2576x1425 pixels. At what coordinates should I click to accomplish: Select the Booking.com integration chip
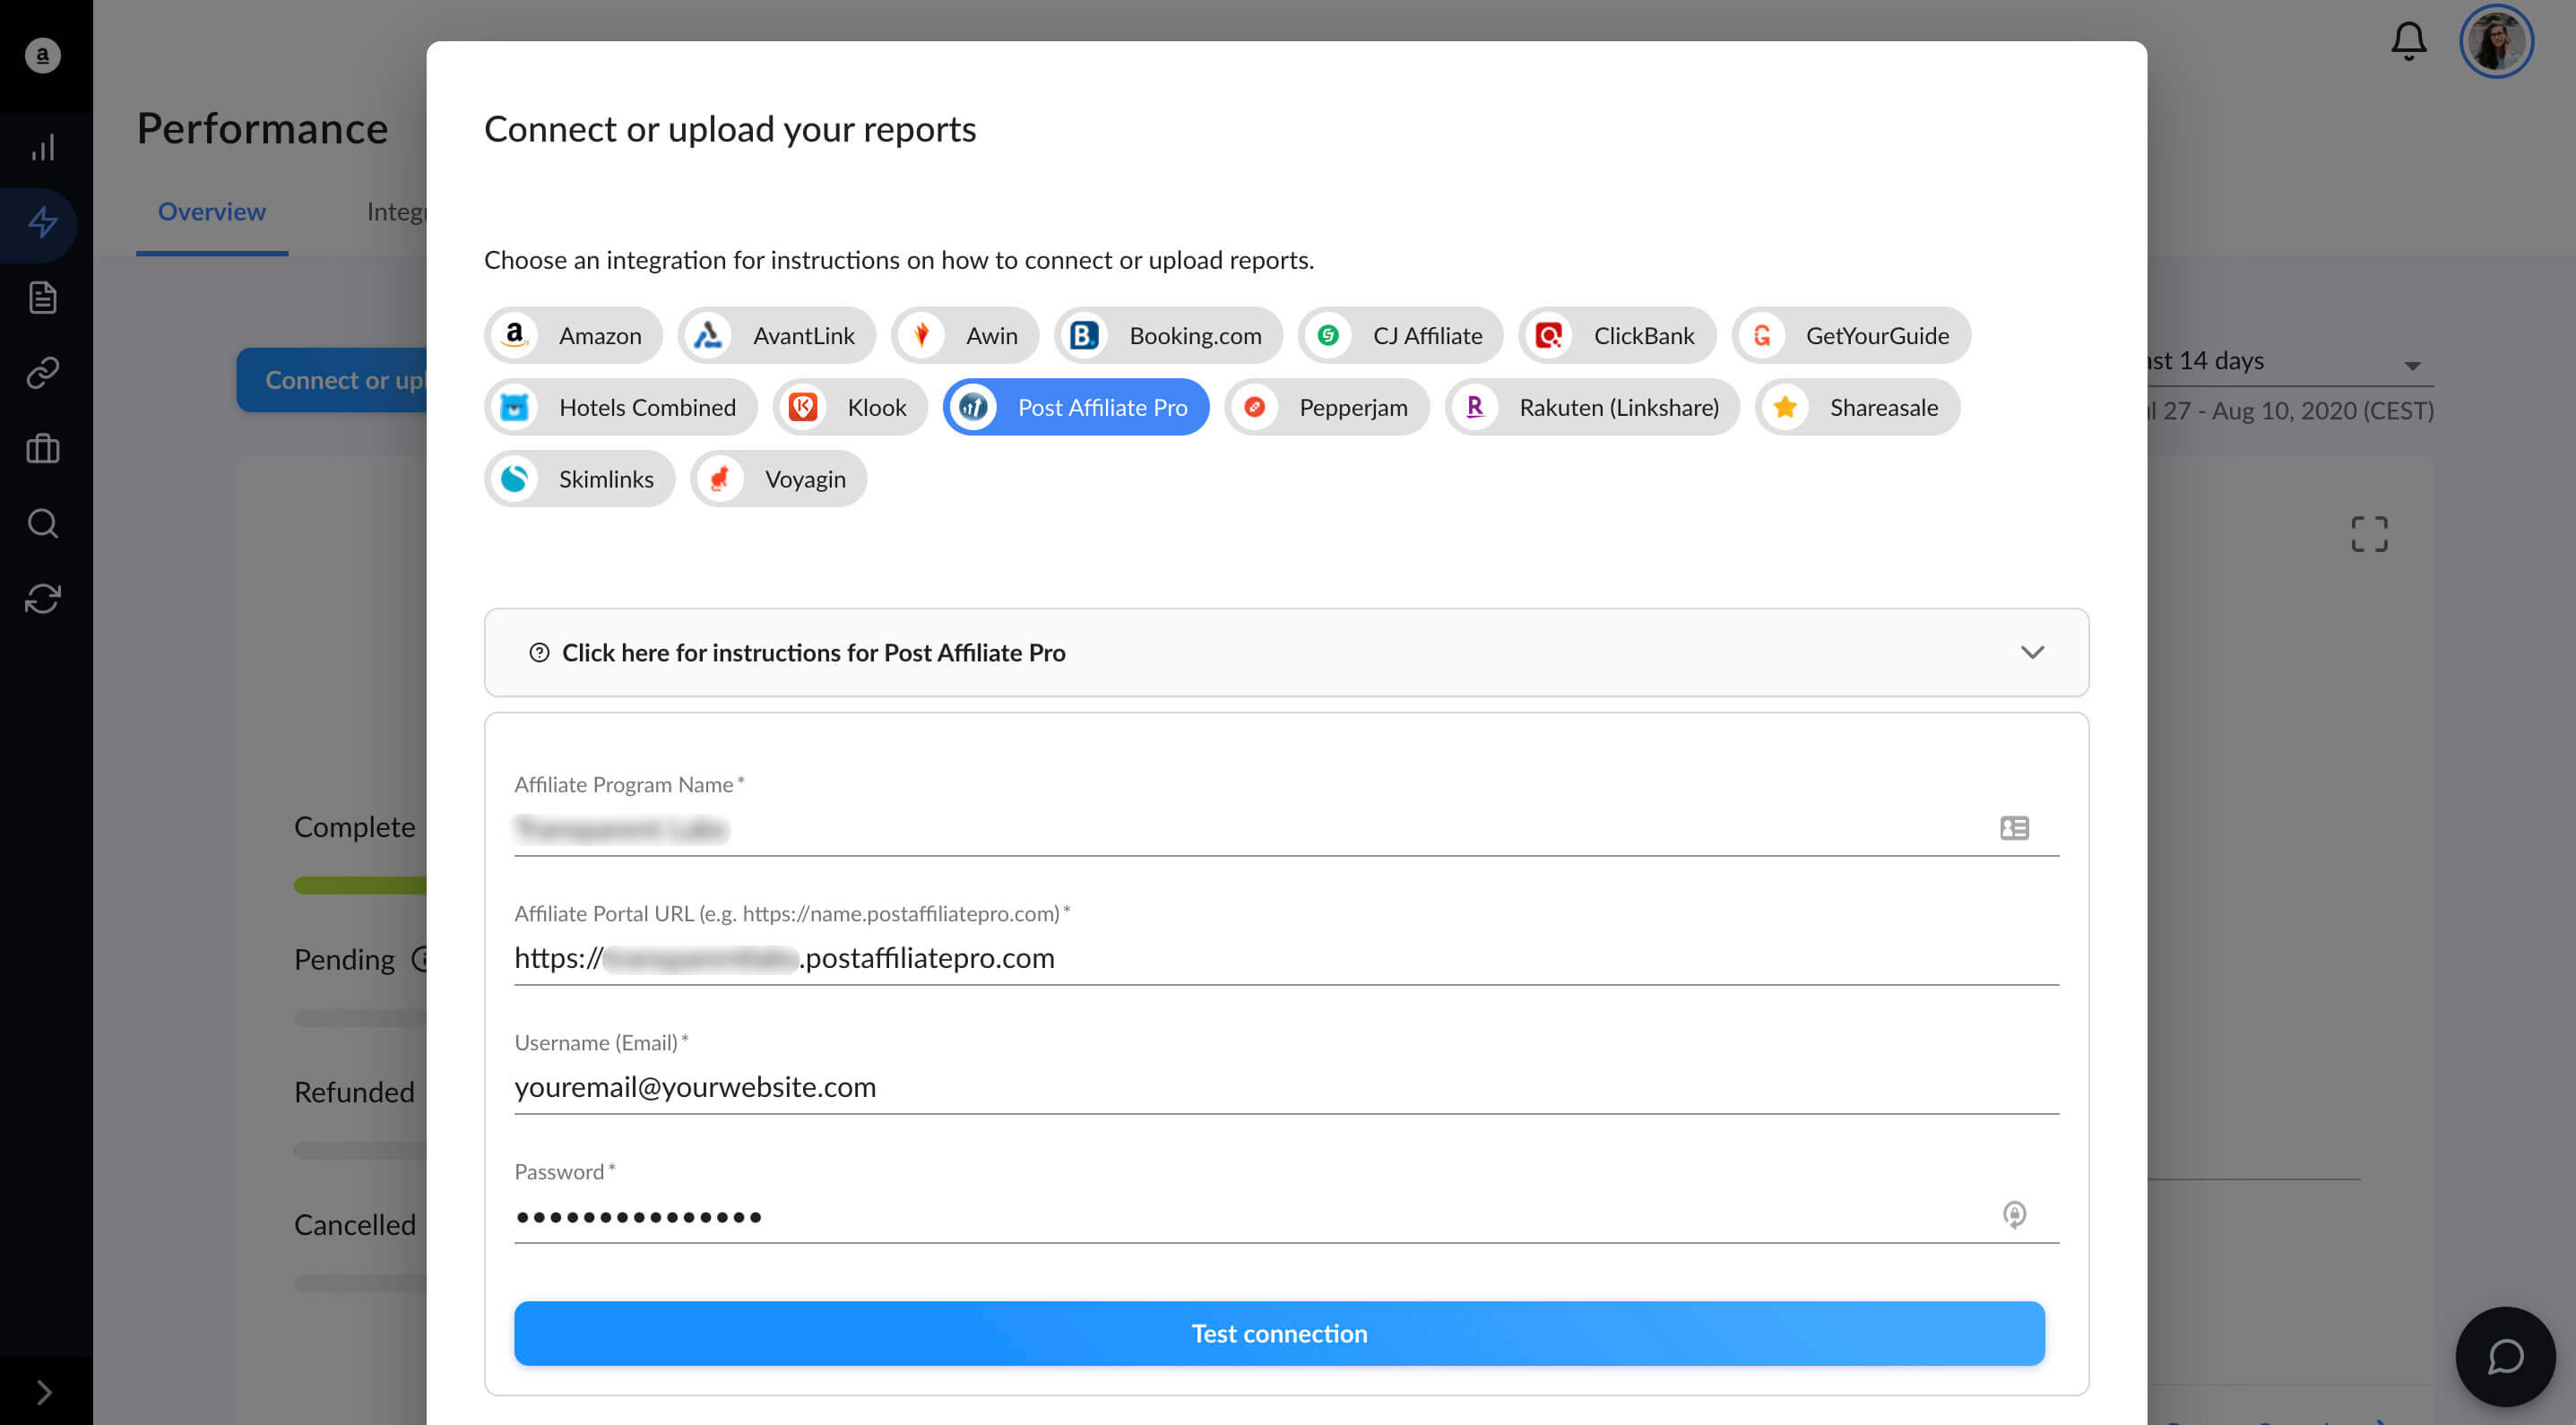[x=1168, y=335]
